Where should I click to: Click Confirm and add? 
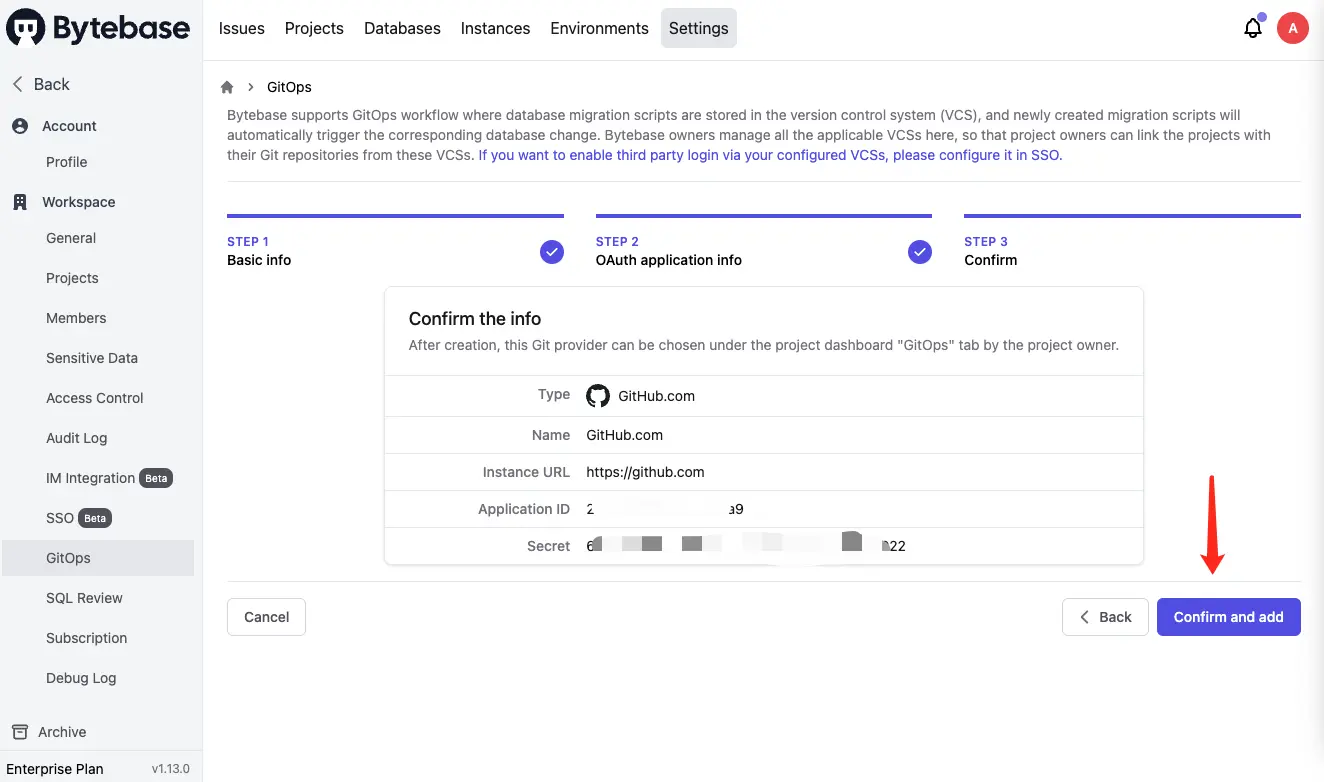1228,617
